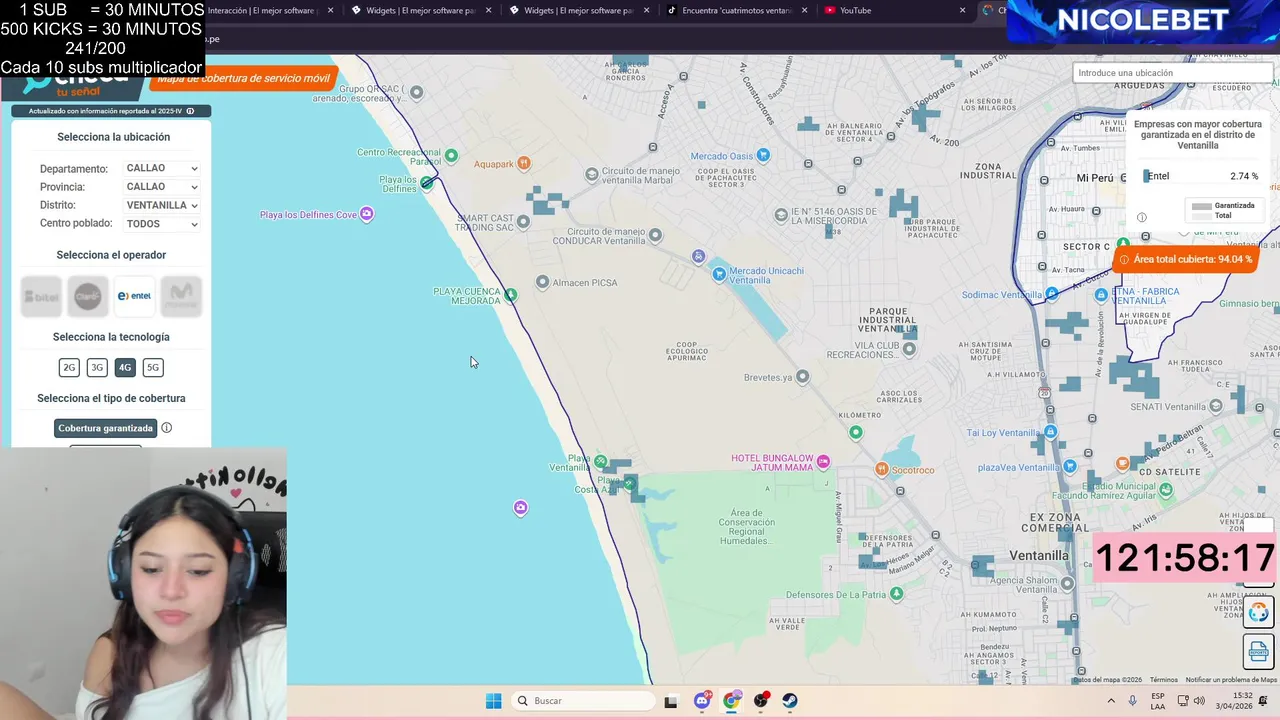Switch to the Encuentra 'cuatrimotos ventanilla' tab
This screenshot has height=720, width=1280.
(x=737, y=10)
